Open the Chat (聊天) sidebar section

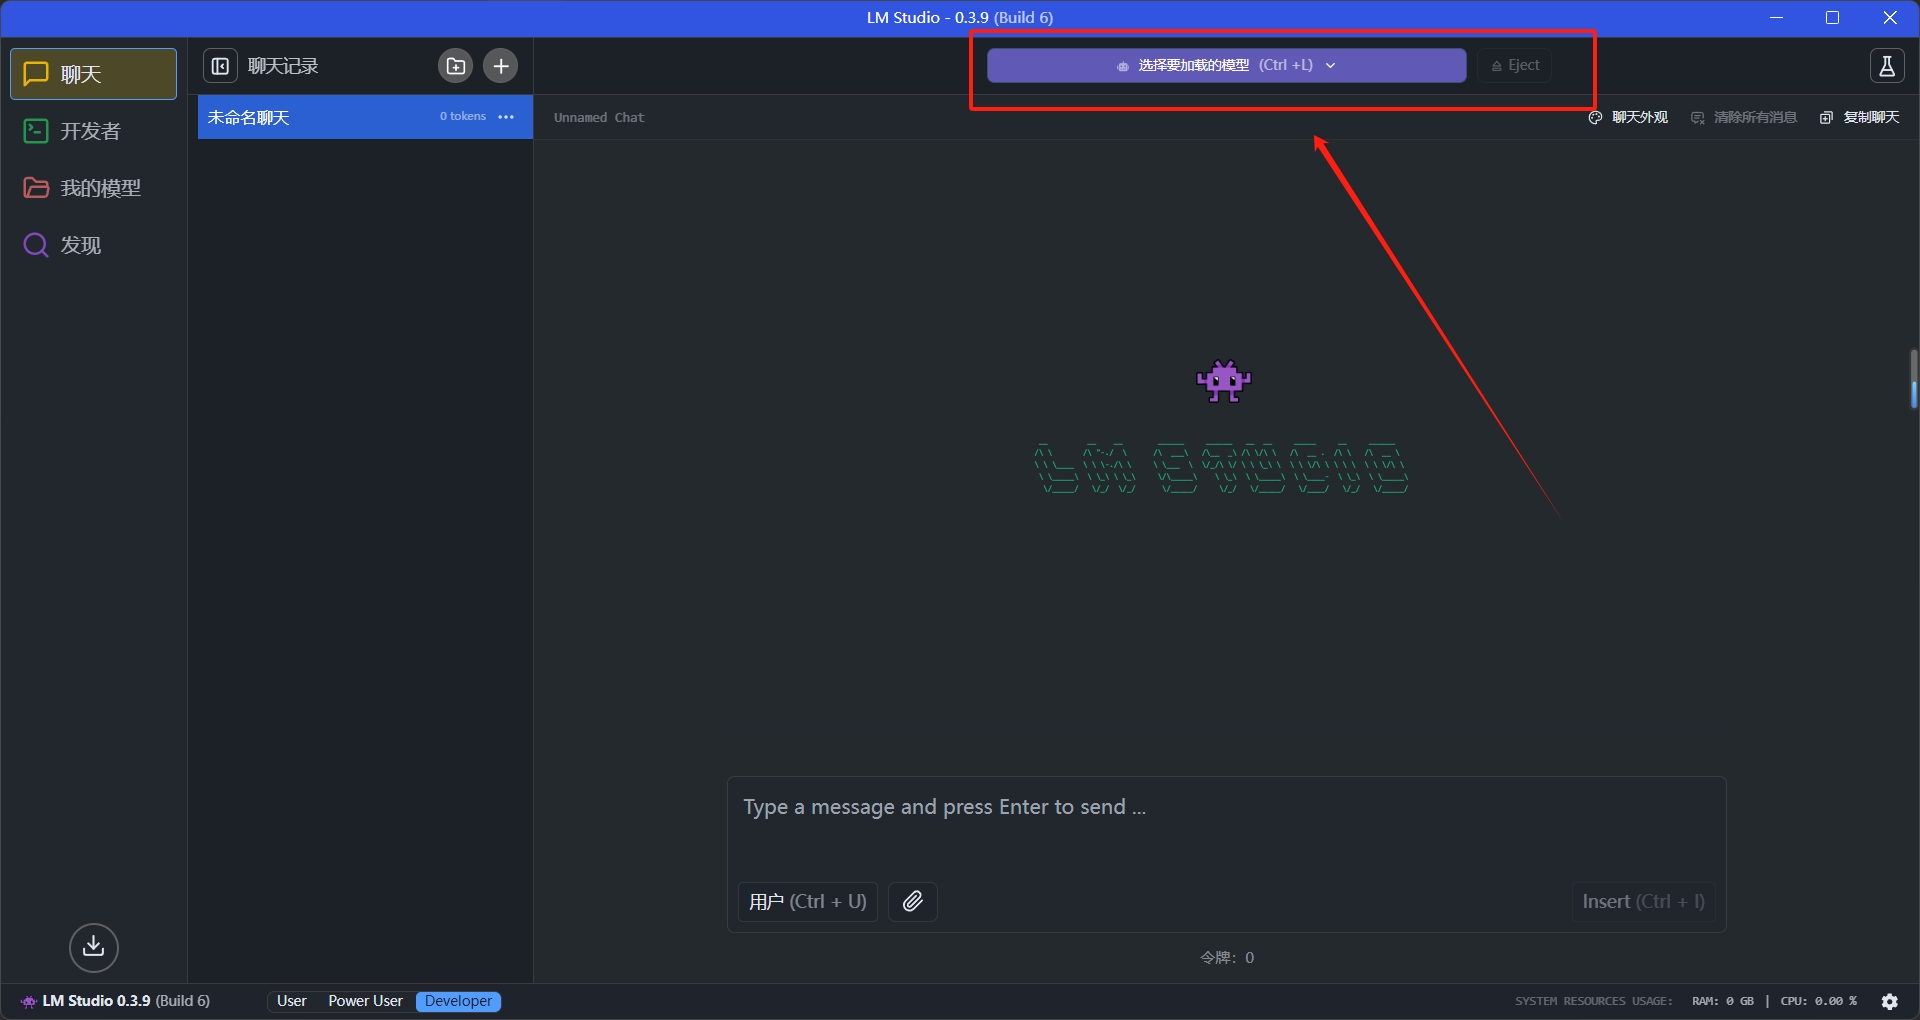coord(93,74)
